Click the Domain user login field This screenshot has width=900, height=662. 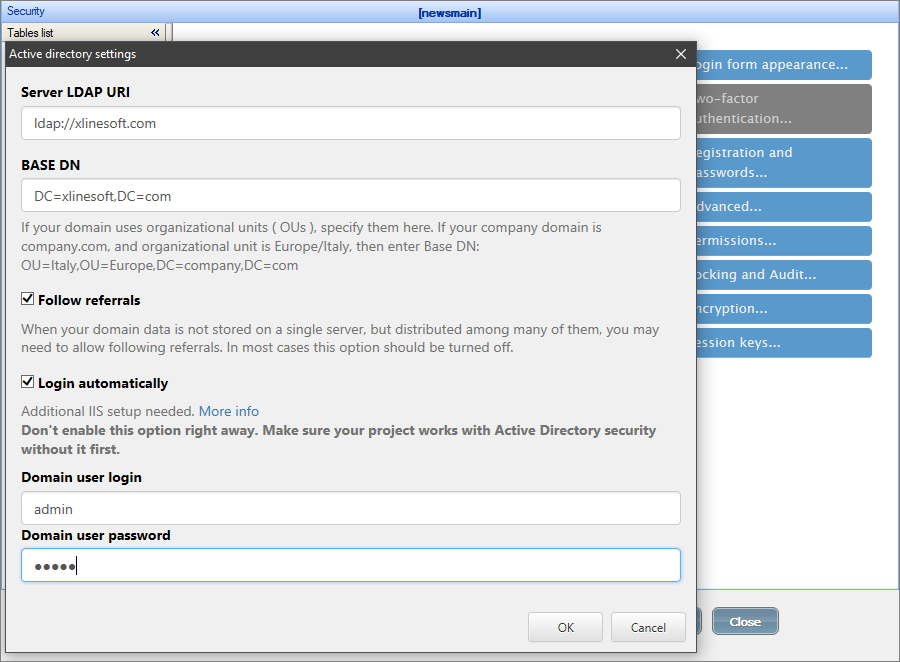[x=350, y=508]
